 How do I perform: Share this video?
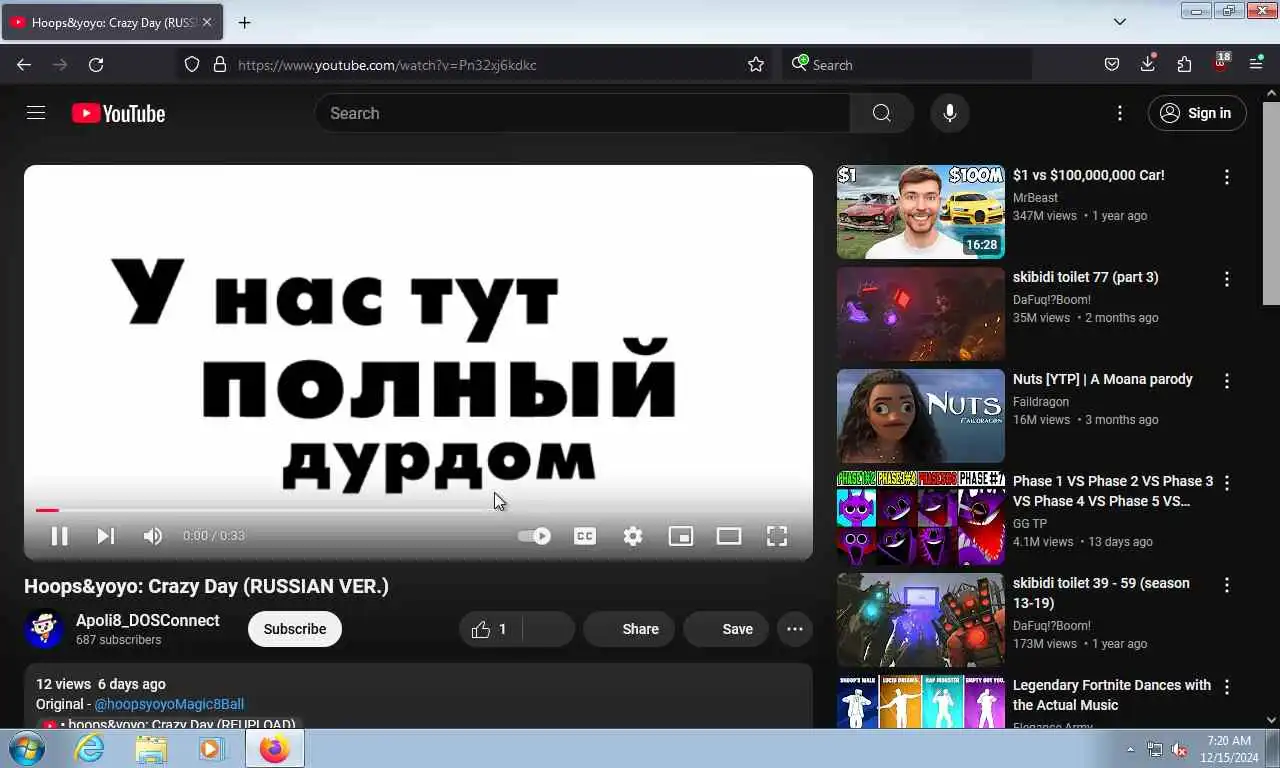[x=629, y=629]
